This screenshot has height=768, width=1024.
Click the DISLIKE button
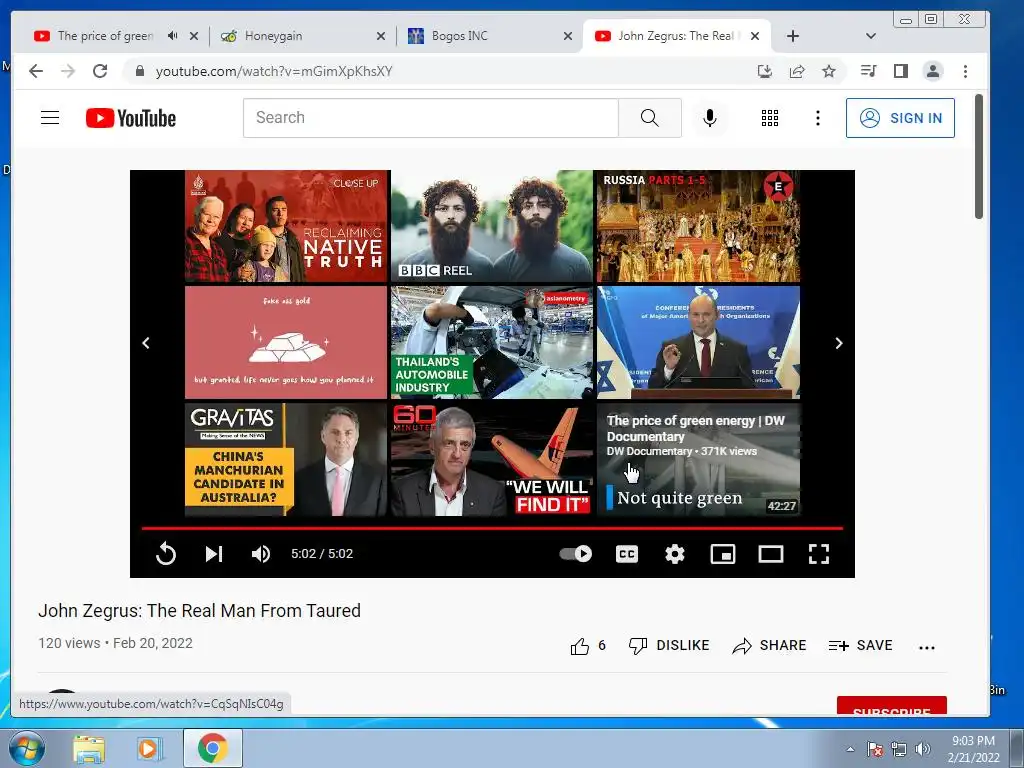pyautogui.click(x=669, y=646)
